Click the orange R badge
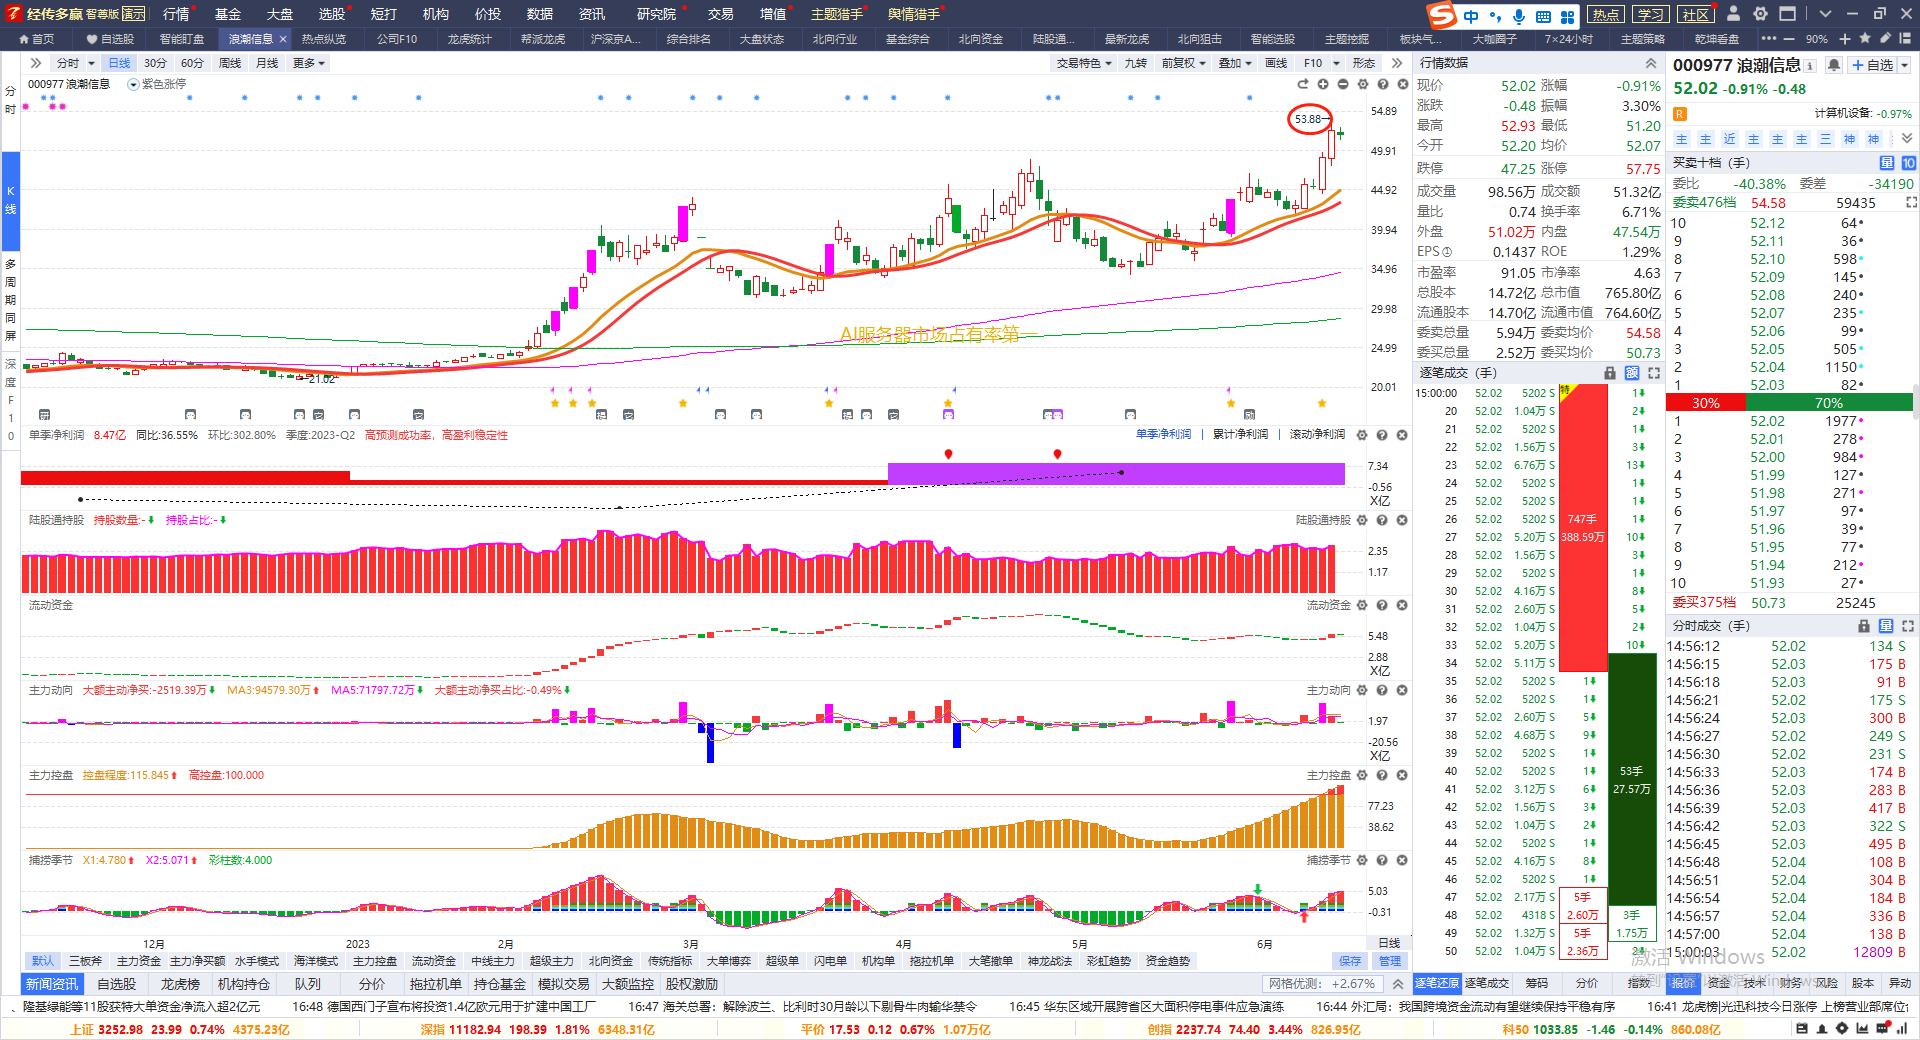This screenshot has width=1920, height=1040. click(x=1680, y=113)
